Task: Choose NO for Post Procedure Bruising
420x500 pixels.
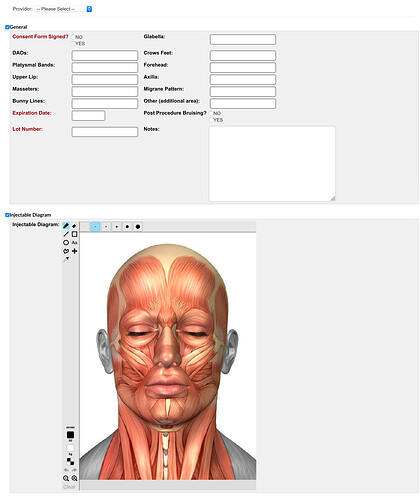Action: 211,113
